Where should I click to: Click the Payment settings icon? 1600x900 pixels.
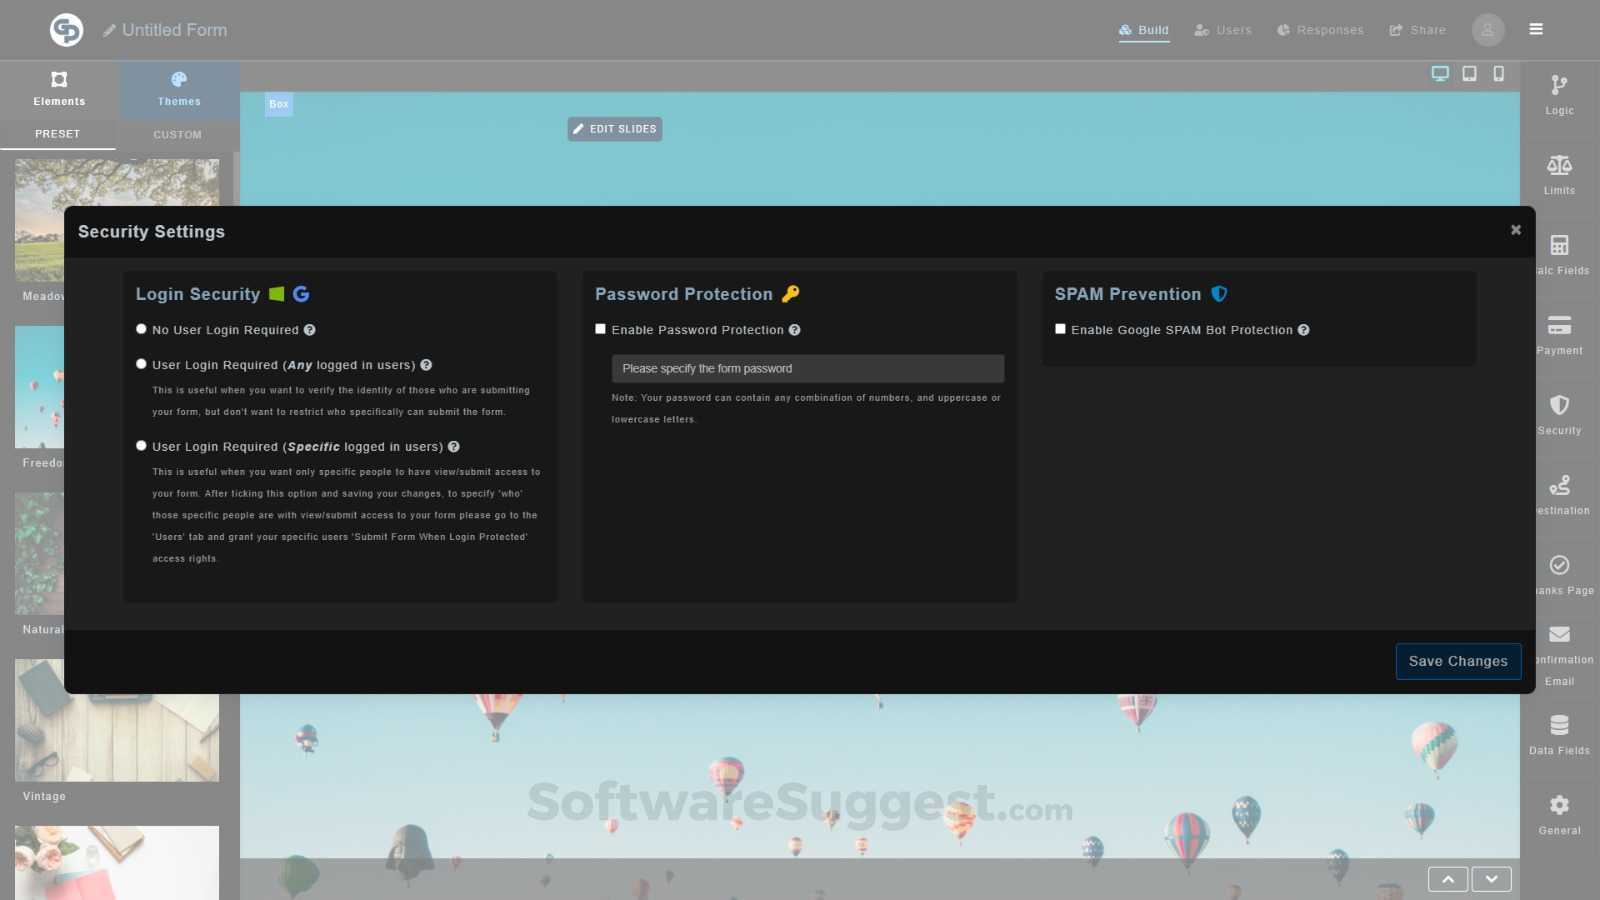tap(1559, 335)
